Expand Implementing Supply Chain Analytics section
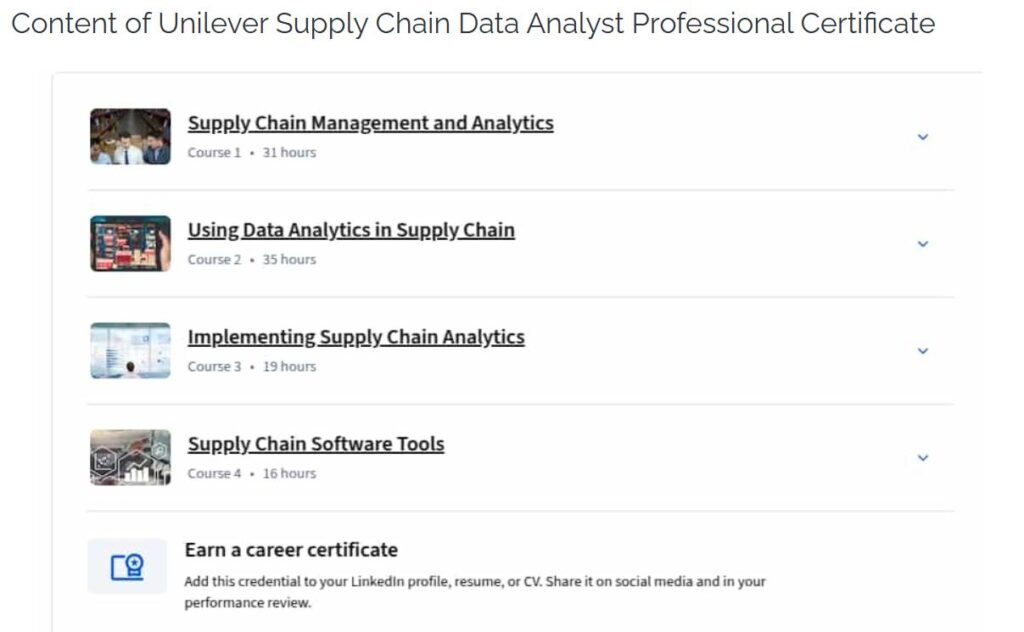Screen dimensions: 1024x632 click(x=922, y=351)
